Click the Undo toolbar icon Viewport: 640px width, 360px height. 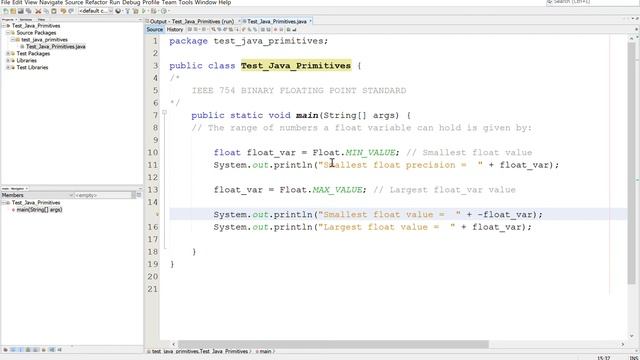(x=63, y=11)
